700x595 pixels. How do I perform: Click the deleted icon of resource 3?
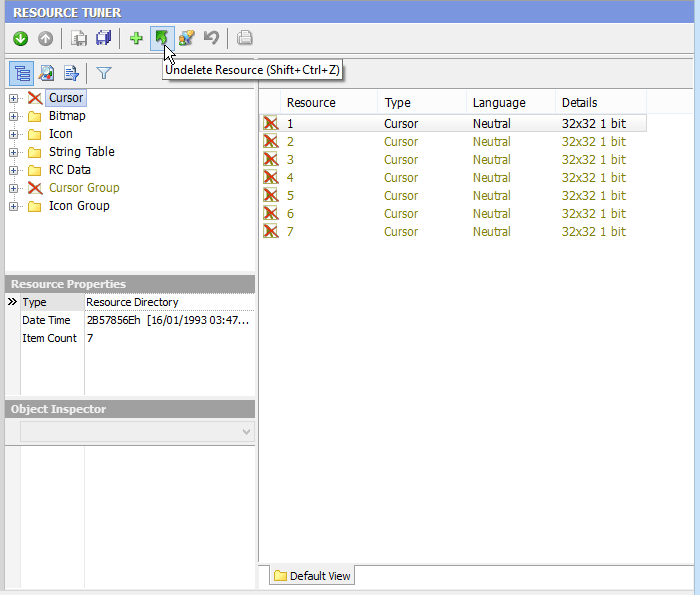click(271, 159)
